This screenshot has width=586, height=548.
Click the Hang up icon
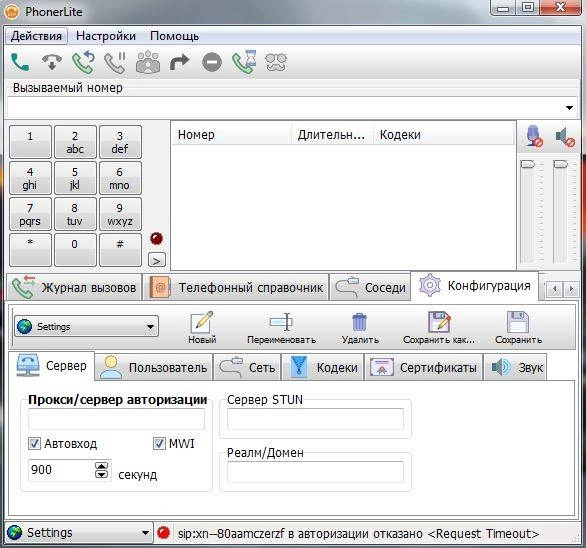(52, 62)
